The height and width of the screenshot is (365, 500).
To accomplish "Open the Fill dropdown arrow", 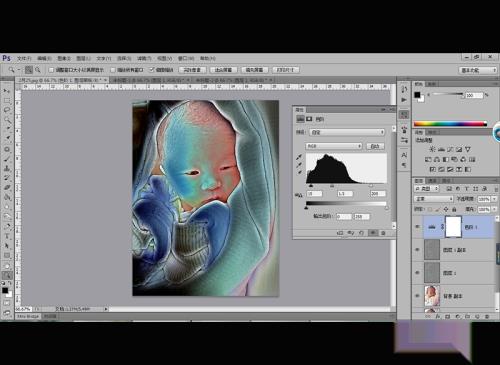I will coord(494,209).
